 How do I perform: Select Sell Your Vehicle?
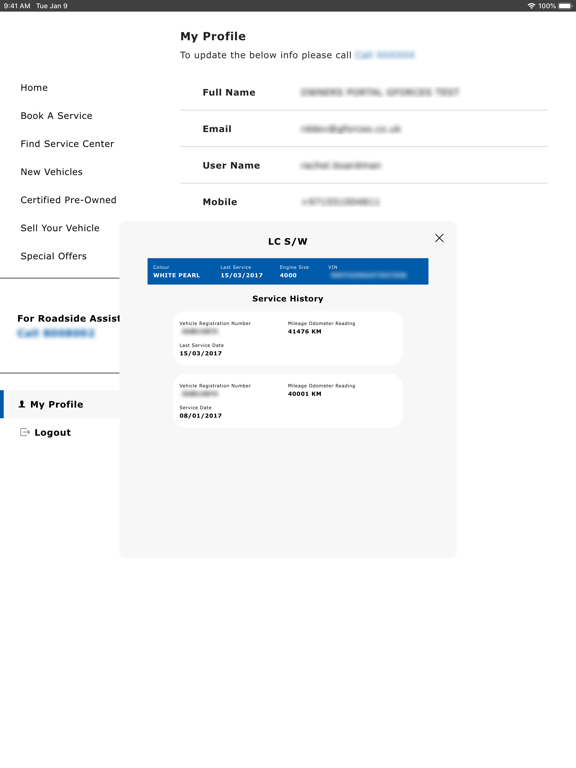(x=60, y=228)
